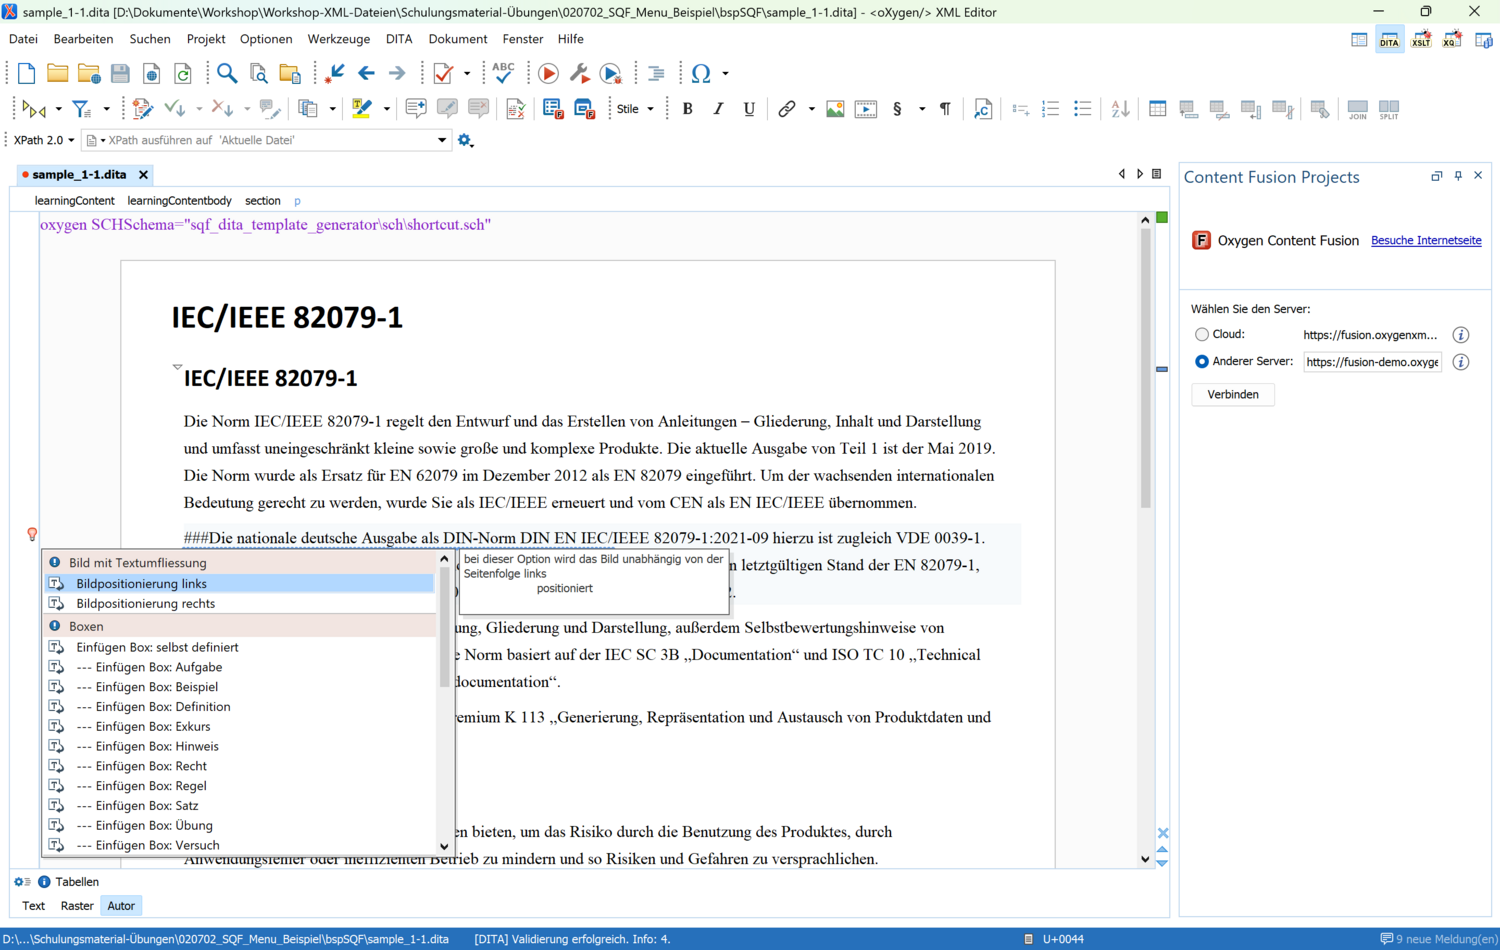Create a new document with New icon
The image size is (1500, 950).
click(26, 73)
